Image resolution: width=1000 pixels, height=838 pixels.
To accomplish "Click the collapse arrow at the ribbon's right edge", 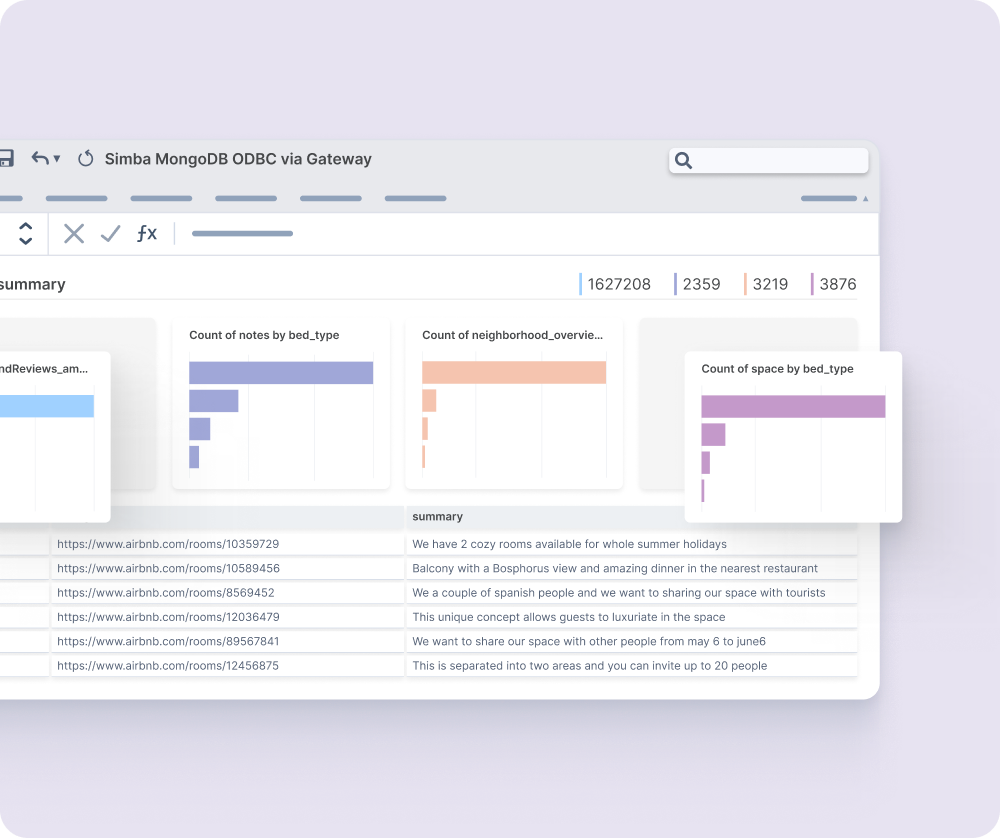I will point(864,198).
